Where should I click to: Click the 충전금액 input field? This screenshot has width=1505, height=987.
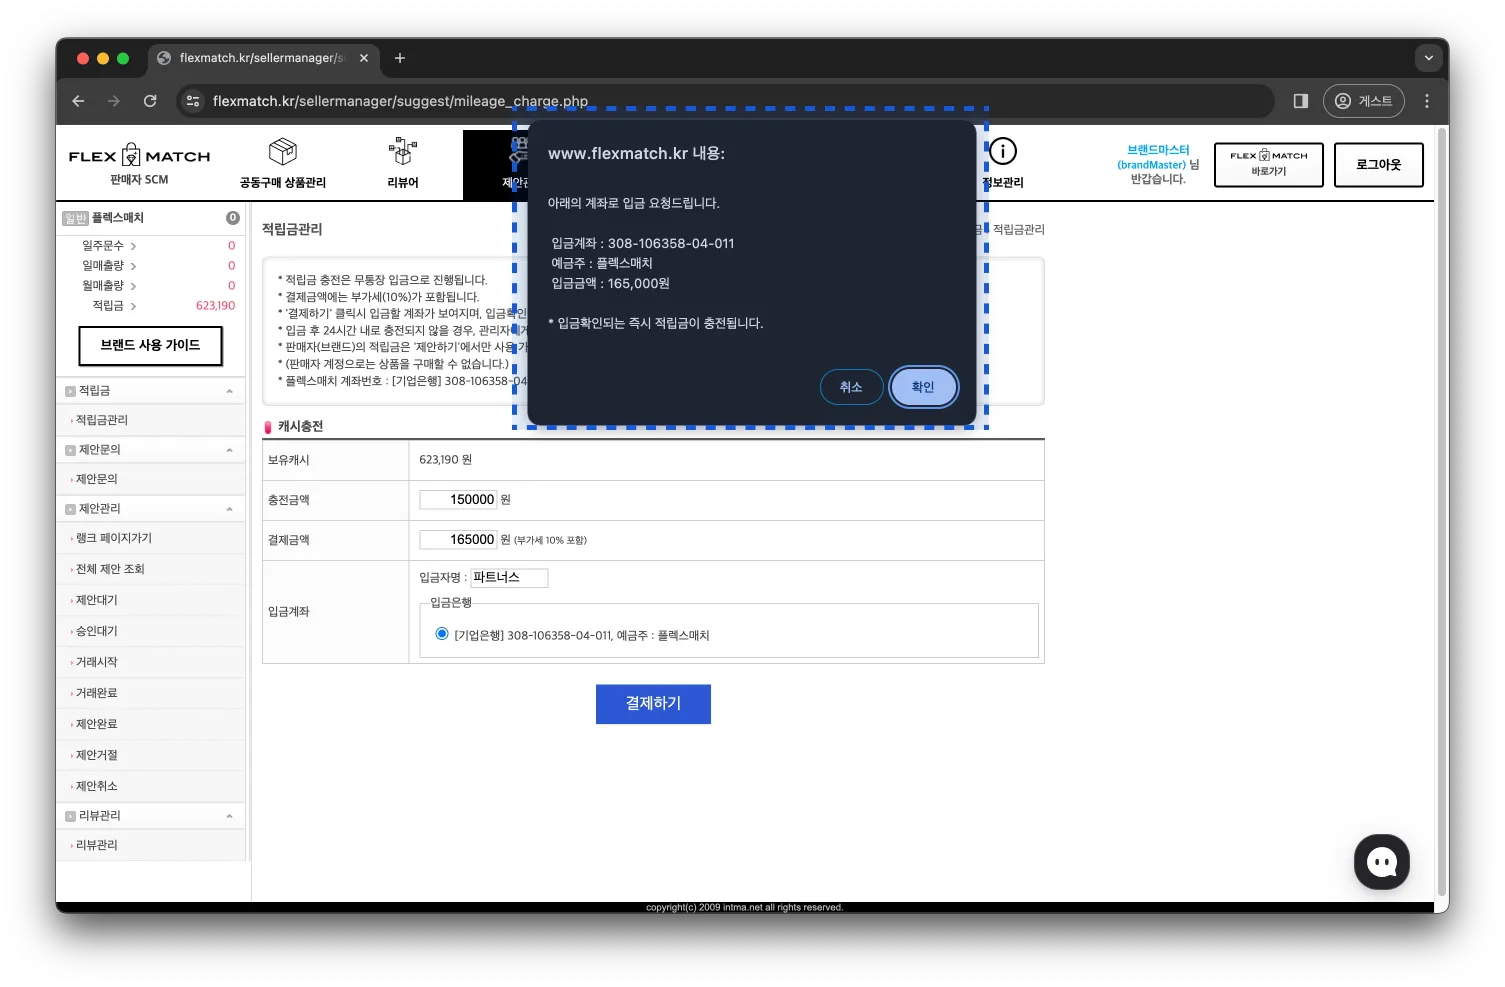458,500
